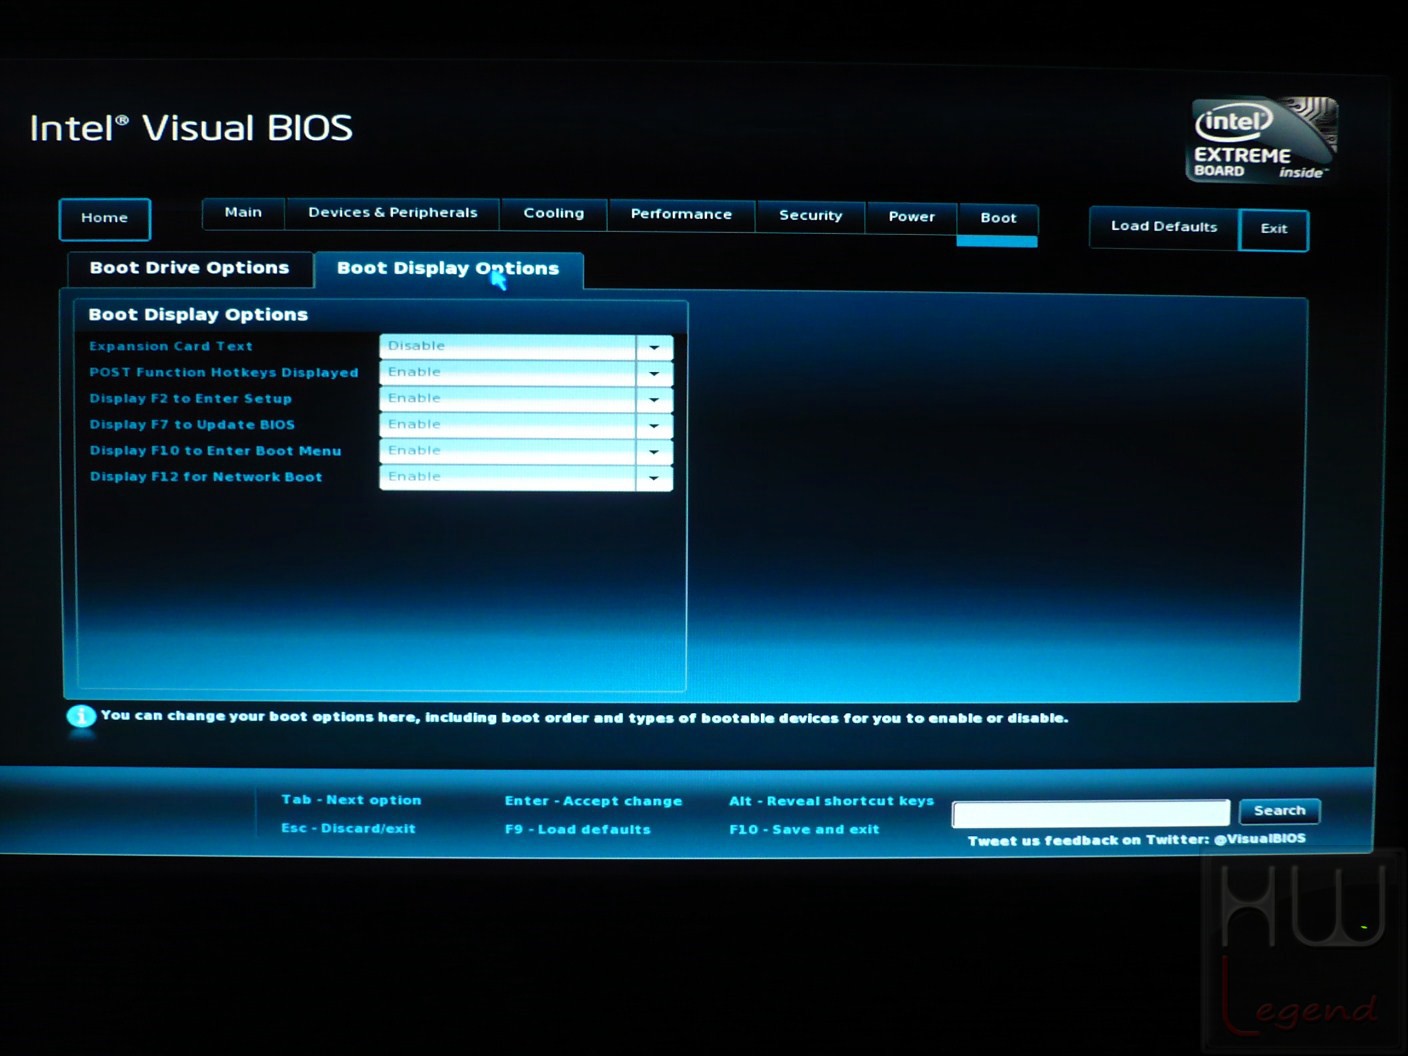Click Display F7 to Update BIOS label
Viewport: 1408px width, 1056px height.
tap(192, 424)
